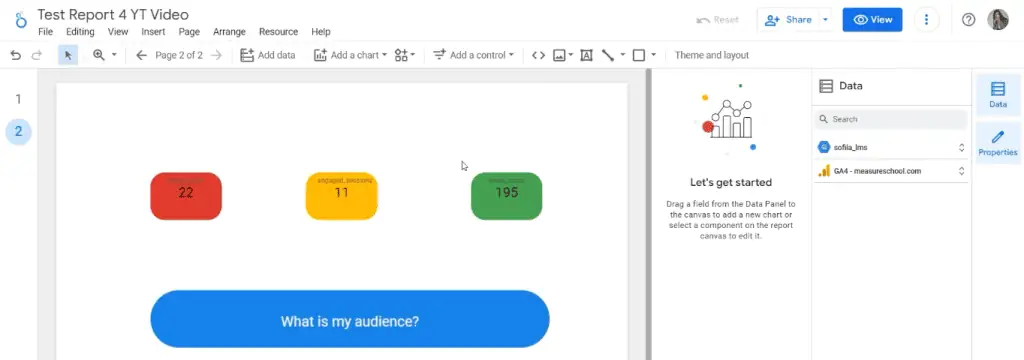Open the Properties tab on the side rail
1024x360 pixels.
tap(998, 143)
